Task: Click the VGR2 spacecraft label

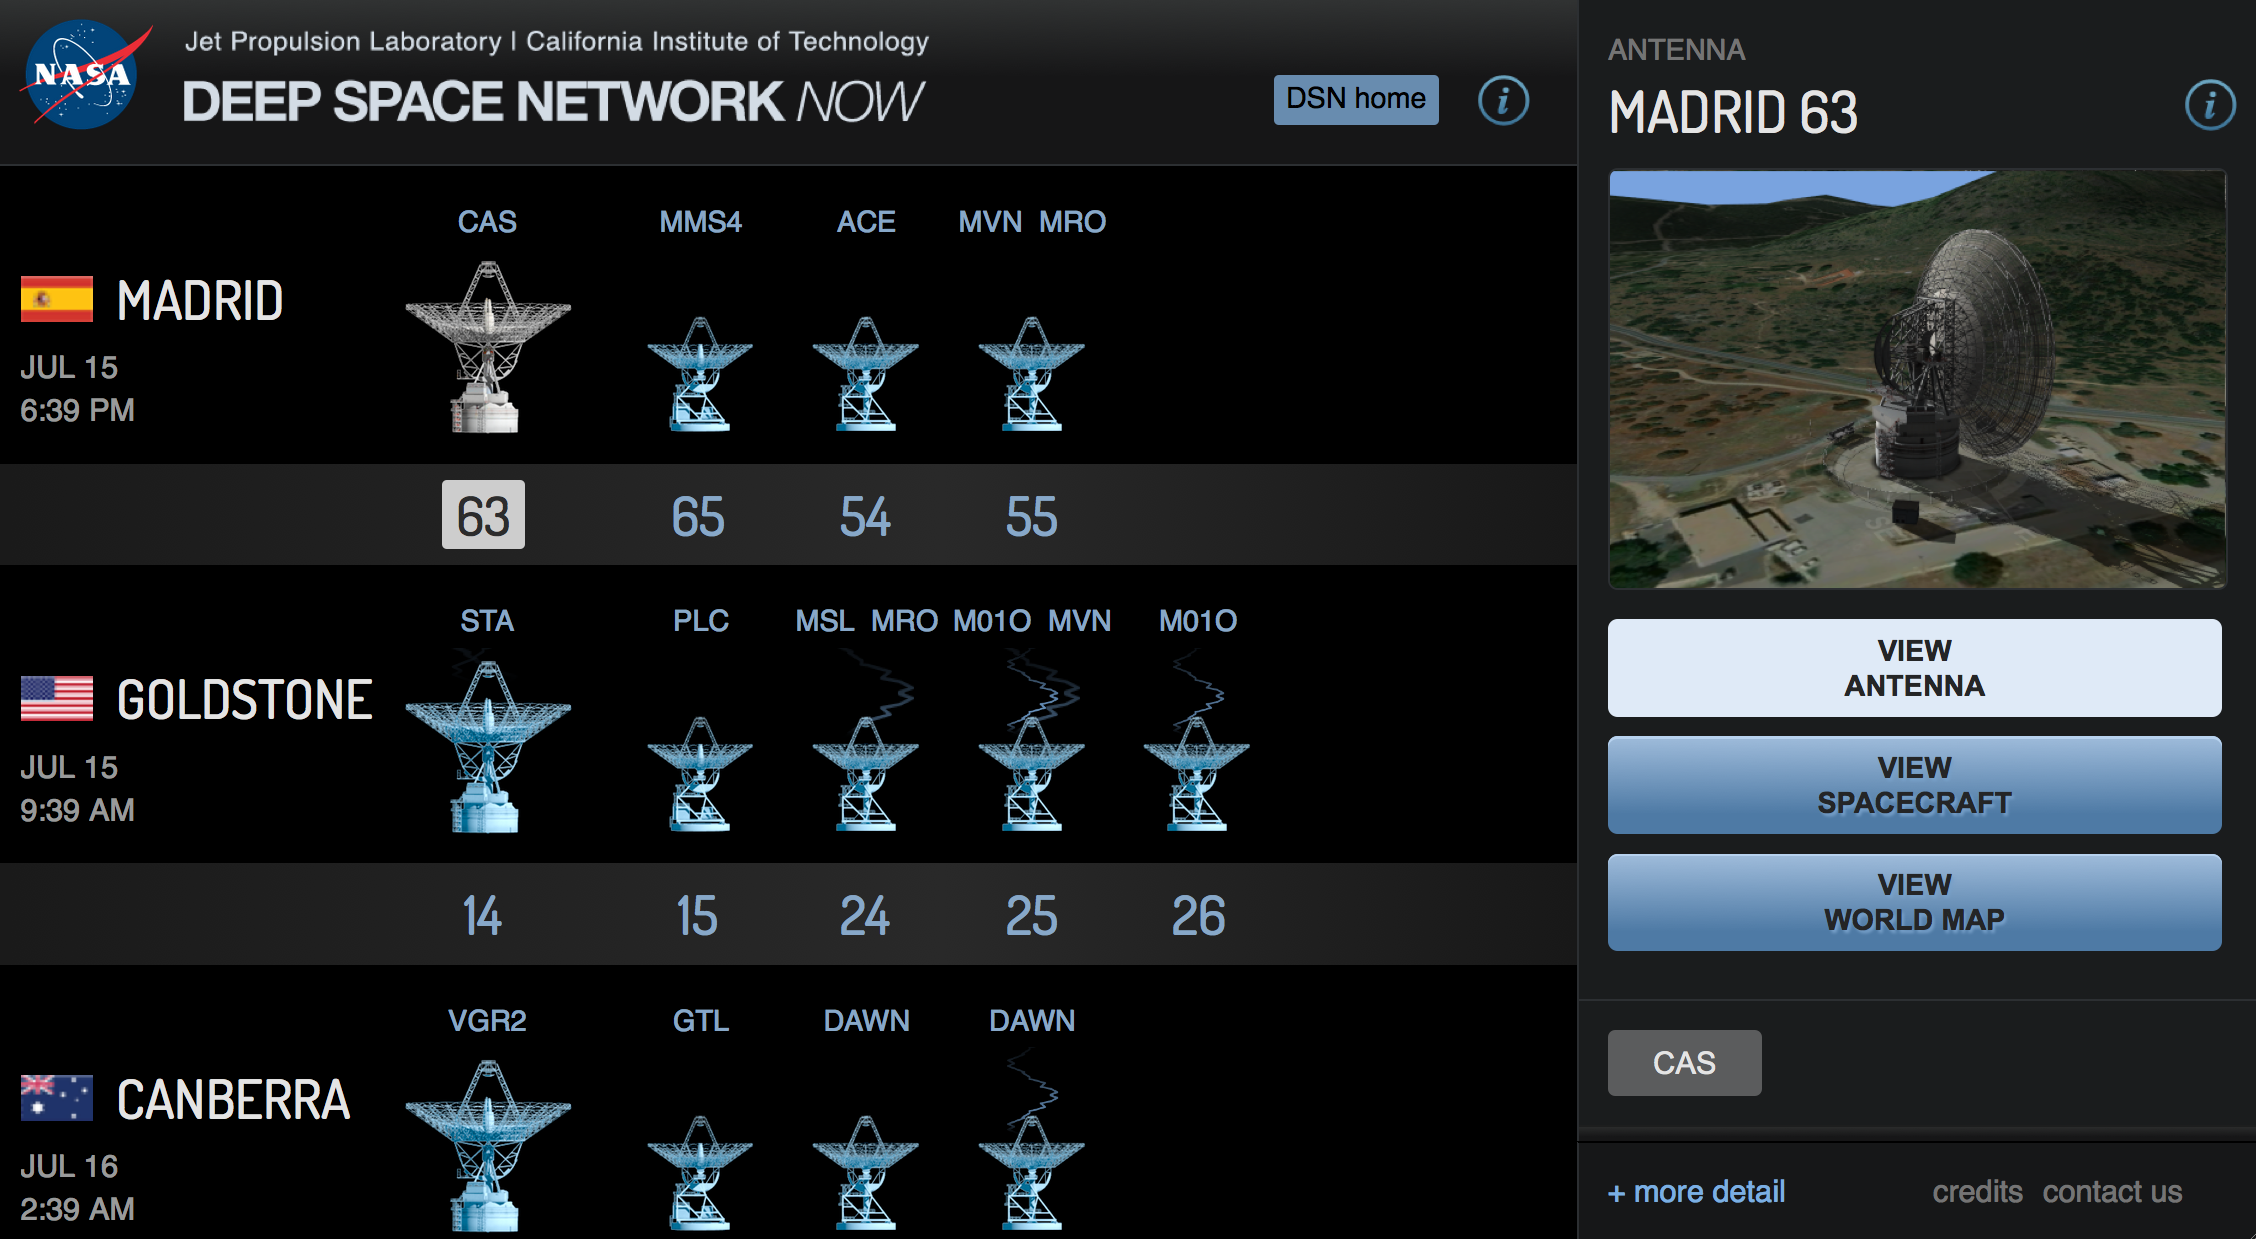Action: tap(487, 1020)
